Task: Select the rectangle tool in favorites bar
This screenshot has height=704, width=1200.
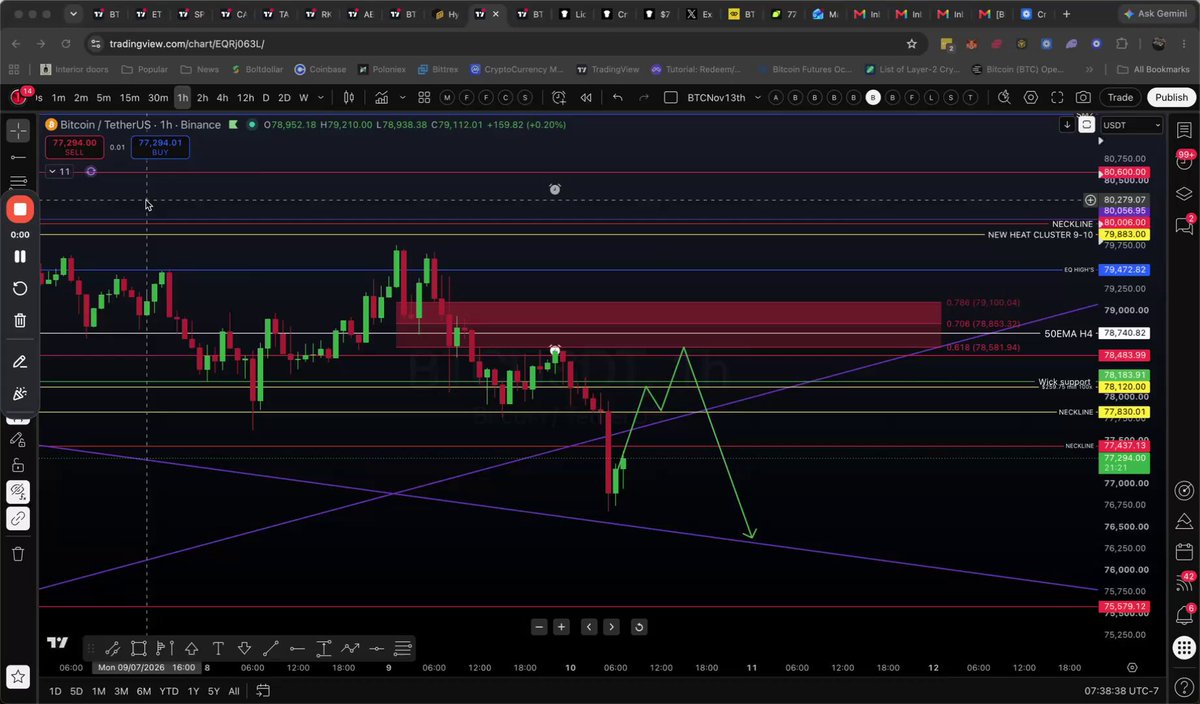Action: [138, 648]
